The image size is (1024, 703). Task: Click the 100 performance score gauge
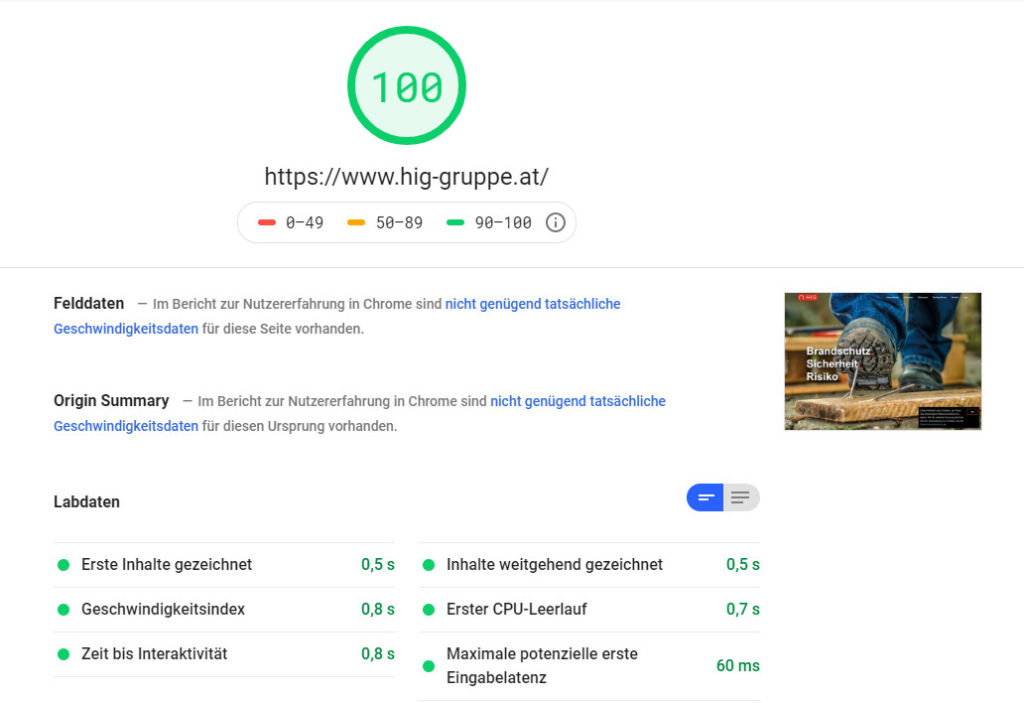tap(406, 86)
